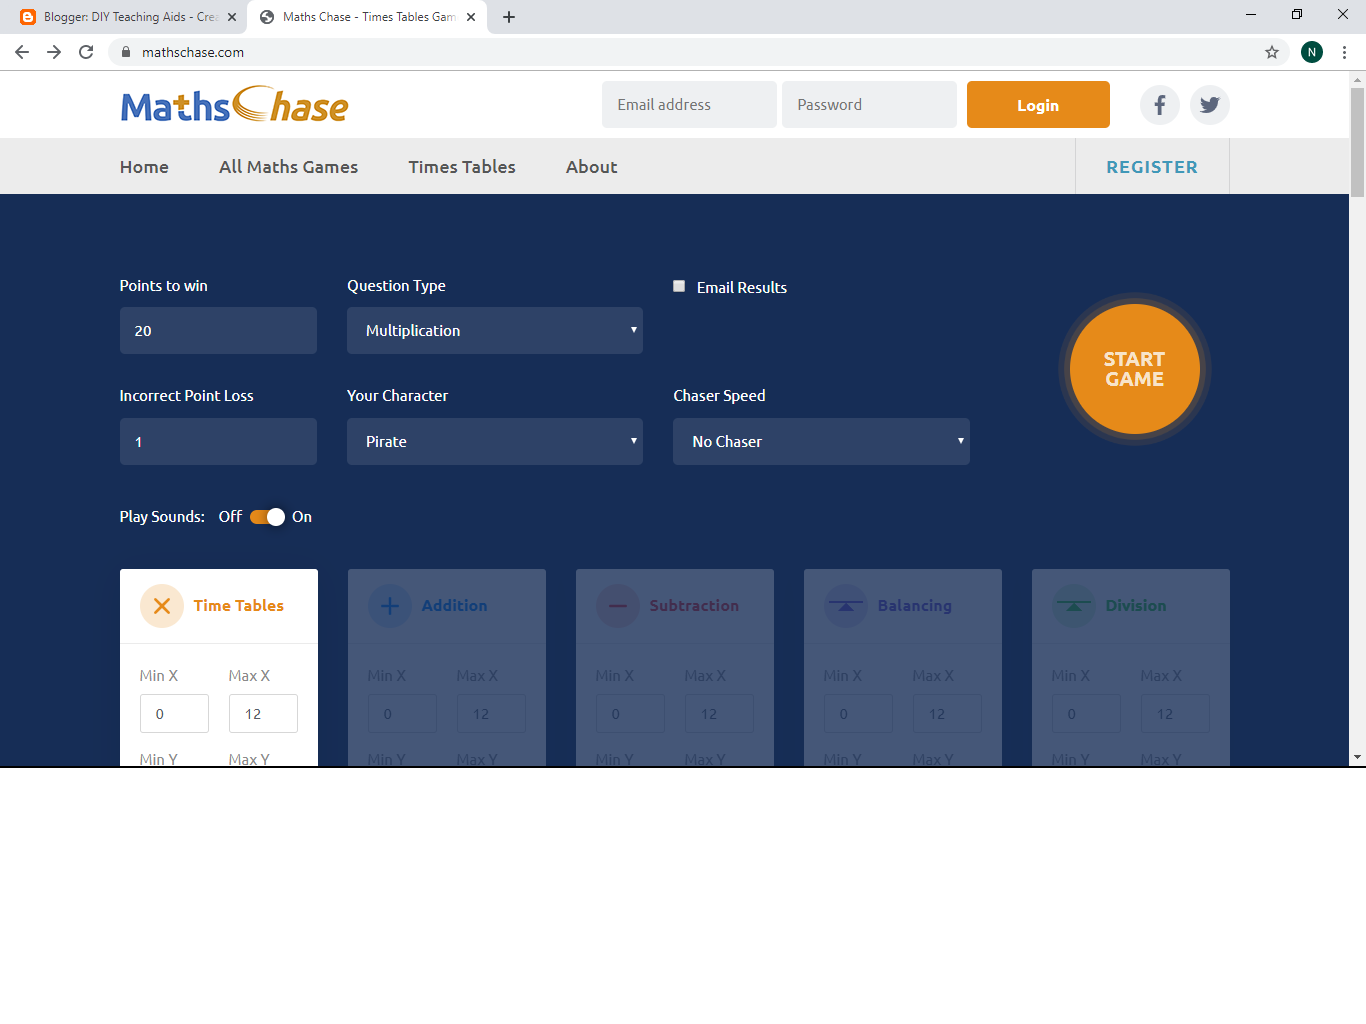Screen dimensions: 1366x1024
Task: Go back with browser back arrow
Action: (x=22, y=52)
